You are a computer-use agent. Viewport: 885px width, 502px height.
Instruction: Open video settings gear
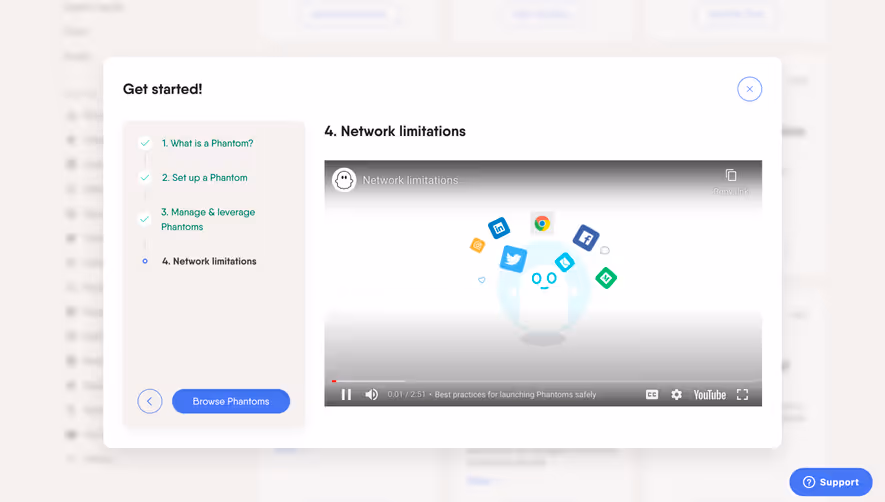[676, 395]
